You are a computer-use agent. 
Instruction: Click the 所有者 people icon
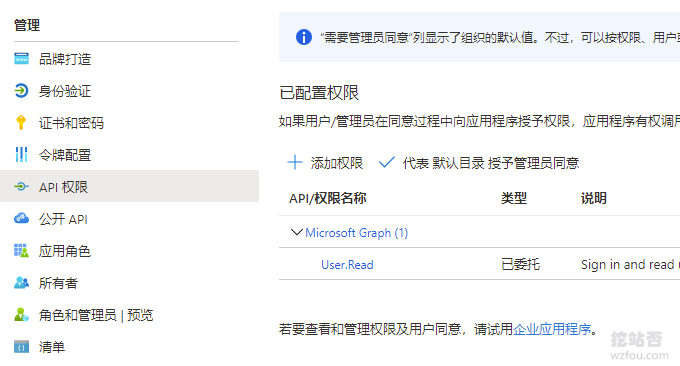pos(21,283)
